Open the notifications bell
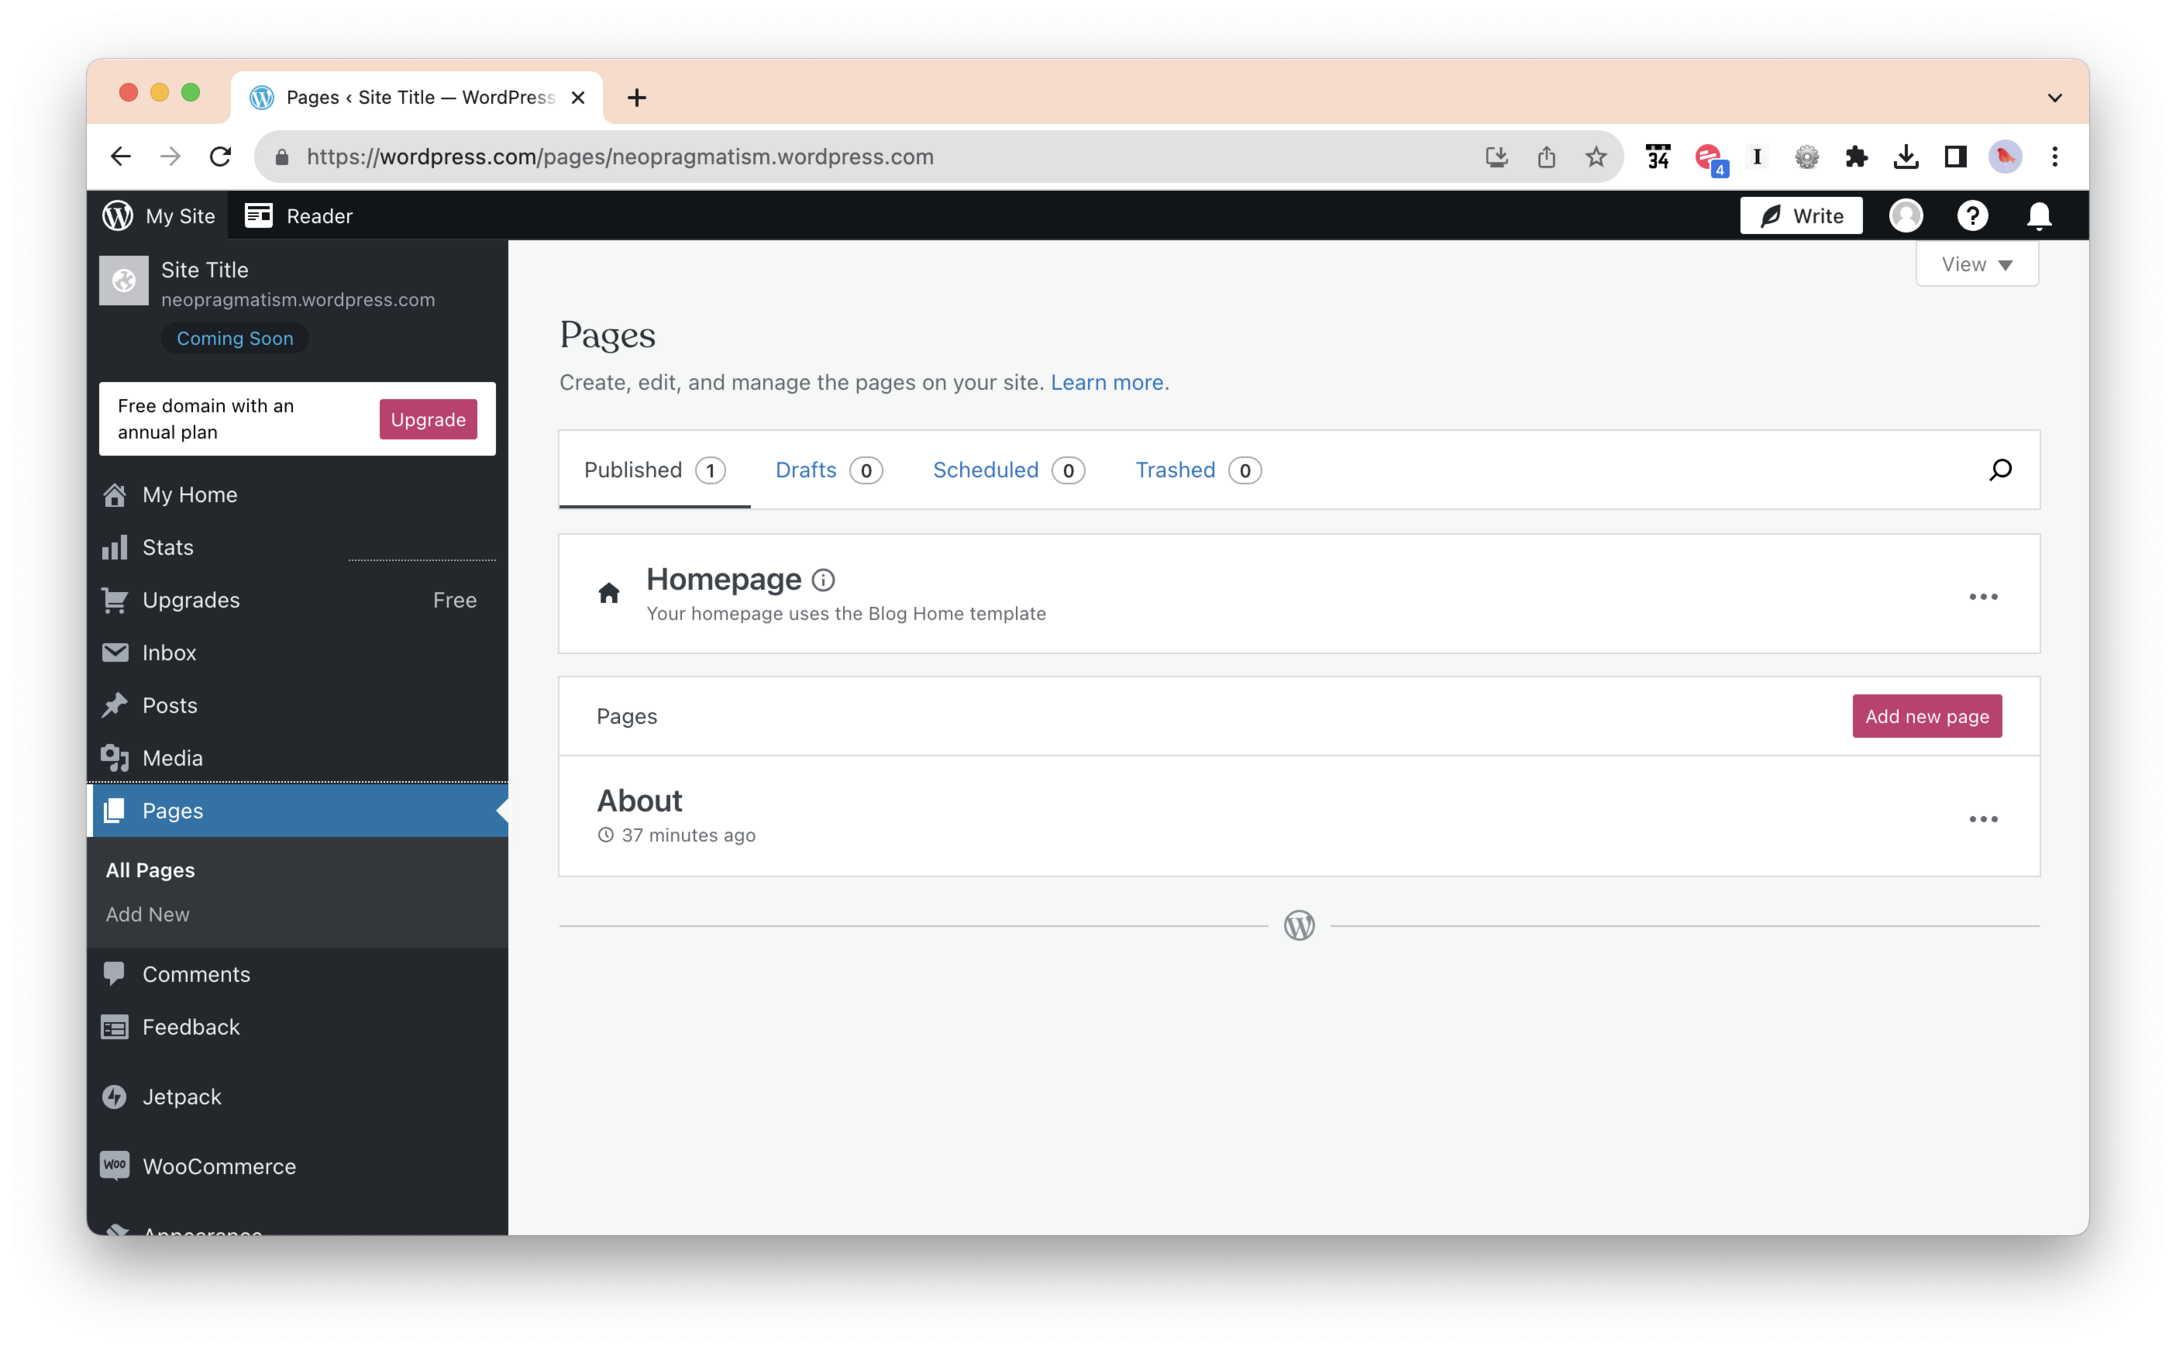Screen dimensions: 2176x1350 tap(2038, 216)
